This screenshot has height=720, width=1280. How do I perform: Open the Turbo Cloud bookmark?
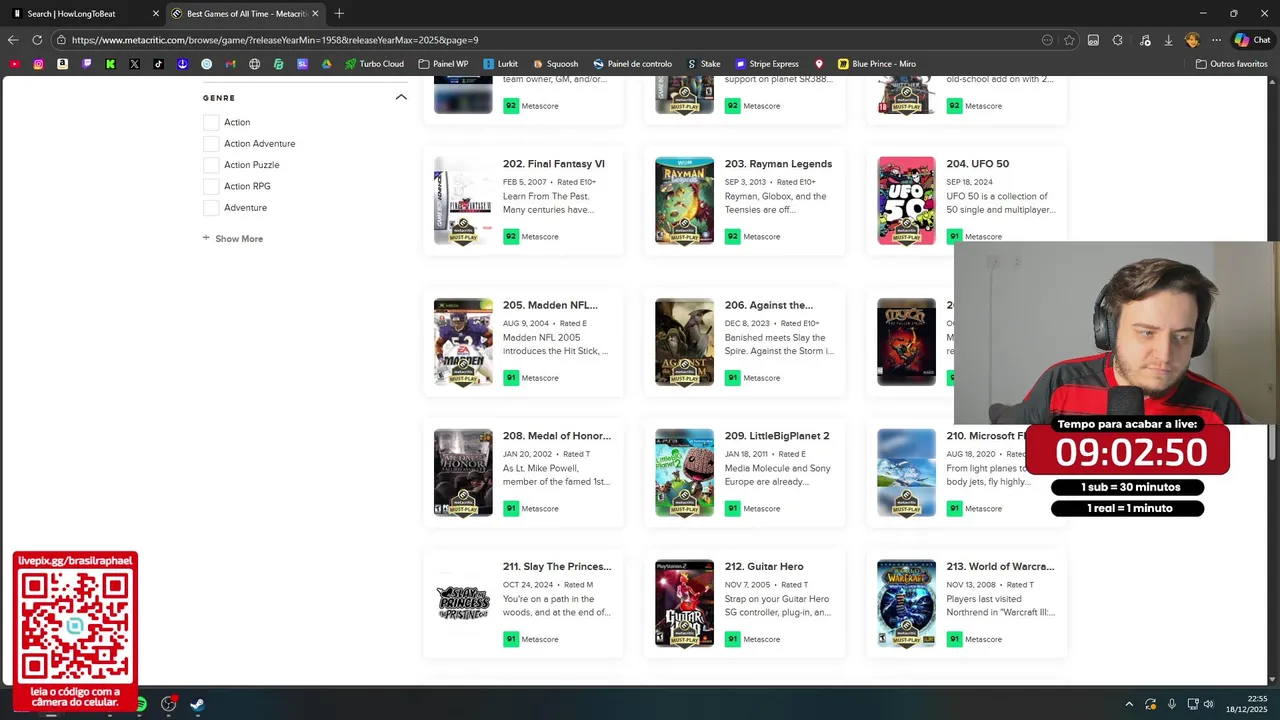(x=374, y=64)
